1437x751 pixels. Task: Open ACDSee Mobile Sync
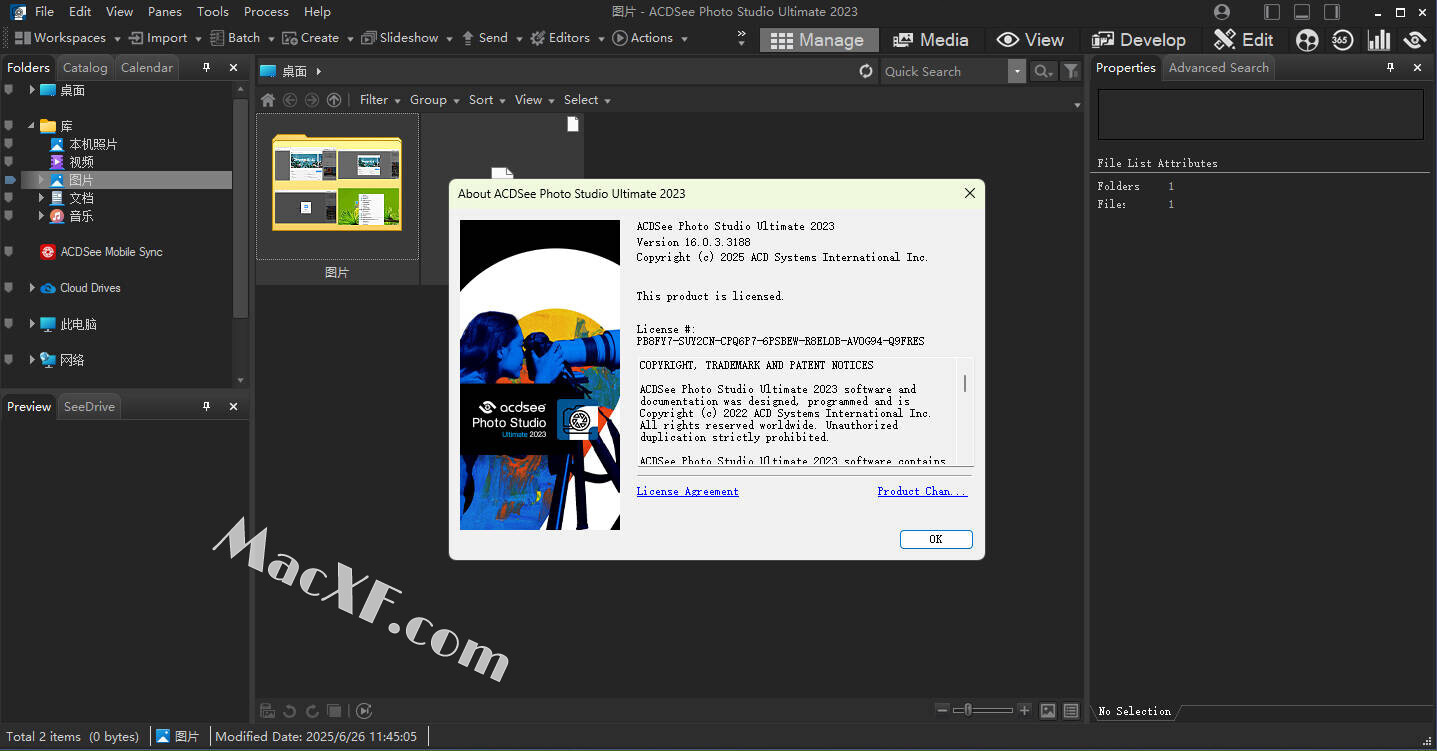[111, 252]
